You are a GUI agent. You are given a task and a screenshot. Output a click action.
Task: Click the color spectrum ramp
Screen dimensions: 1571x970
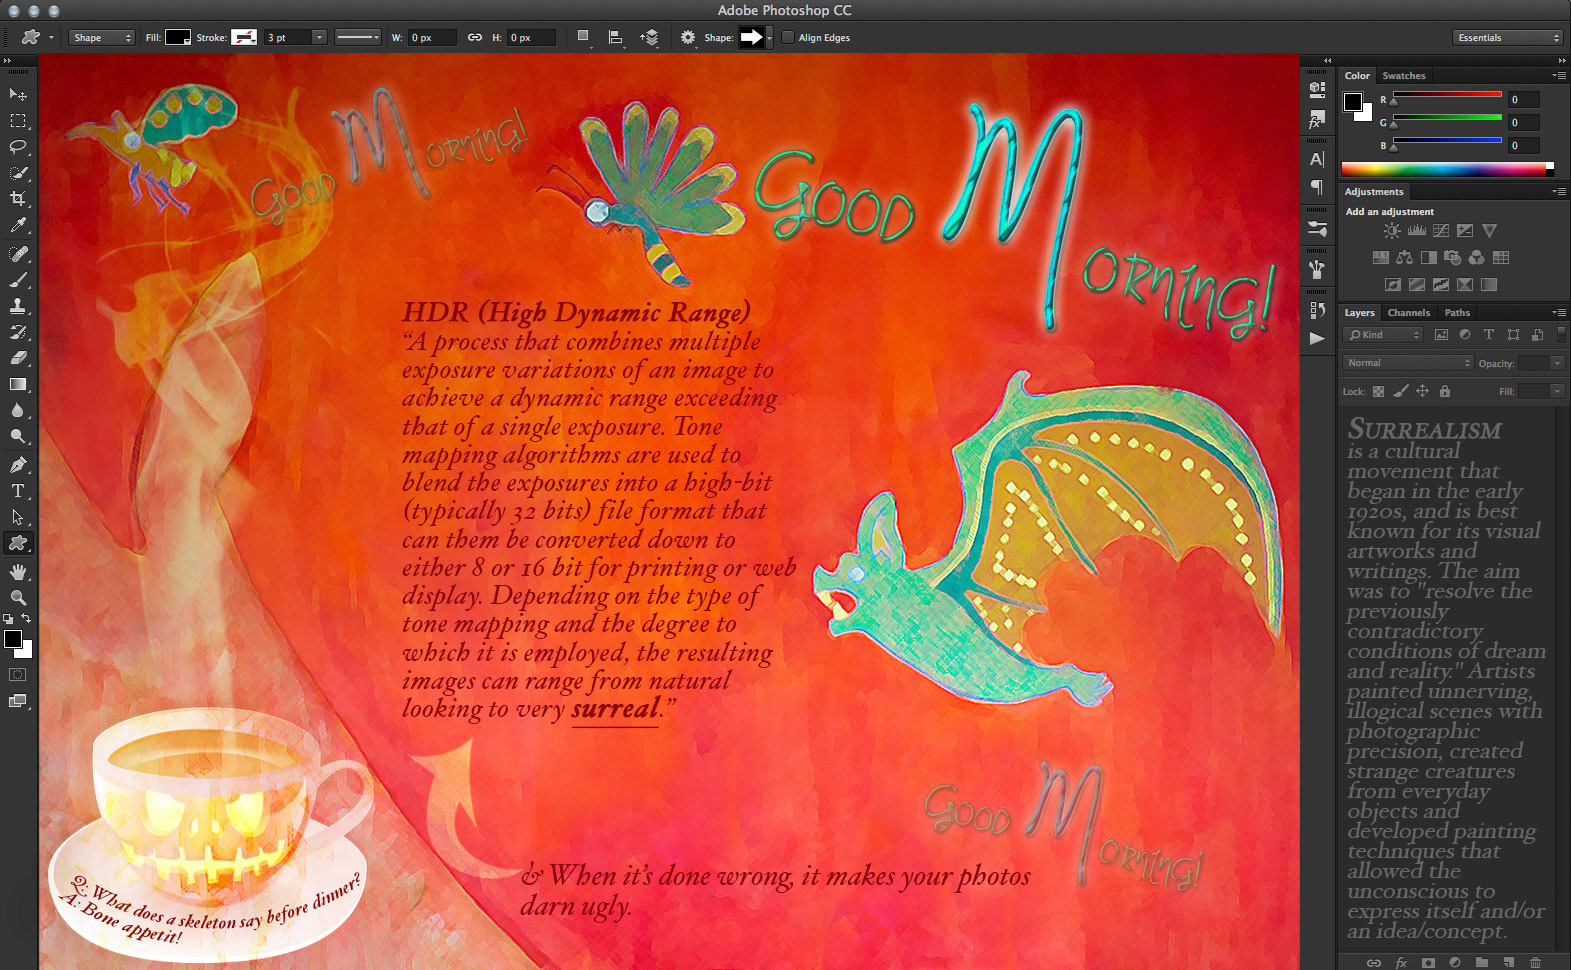pyautogui.click(x=1447, y=169)
